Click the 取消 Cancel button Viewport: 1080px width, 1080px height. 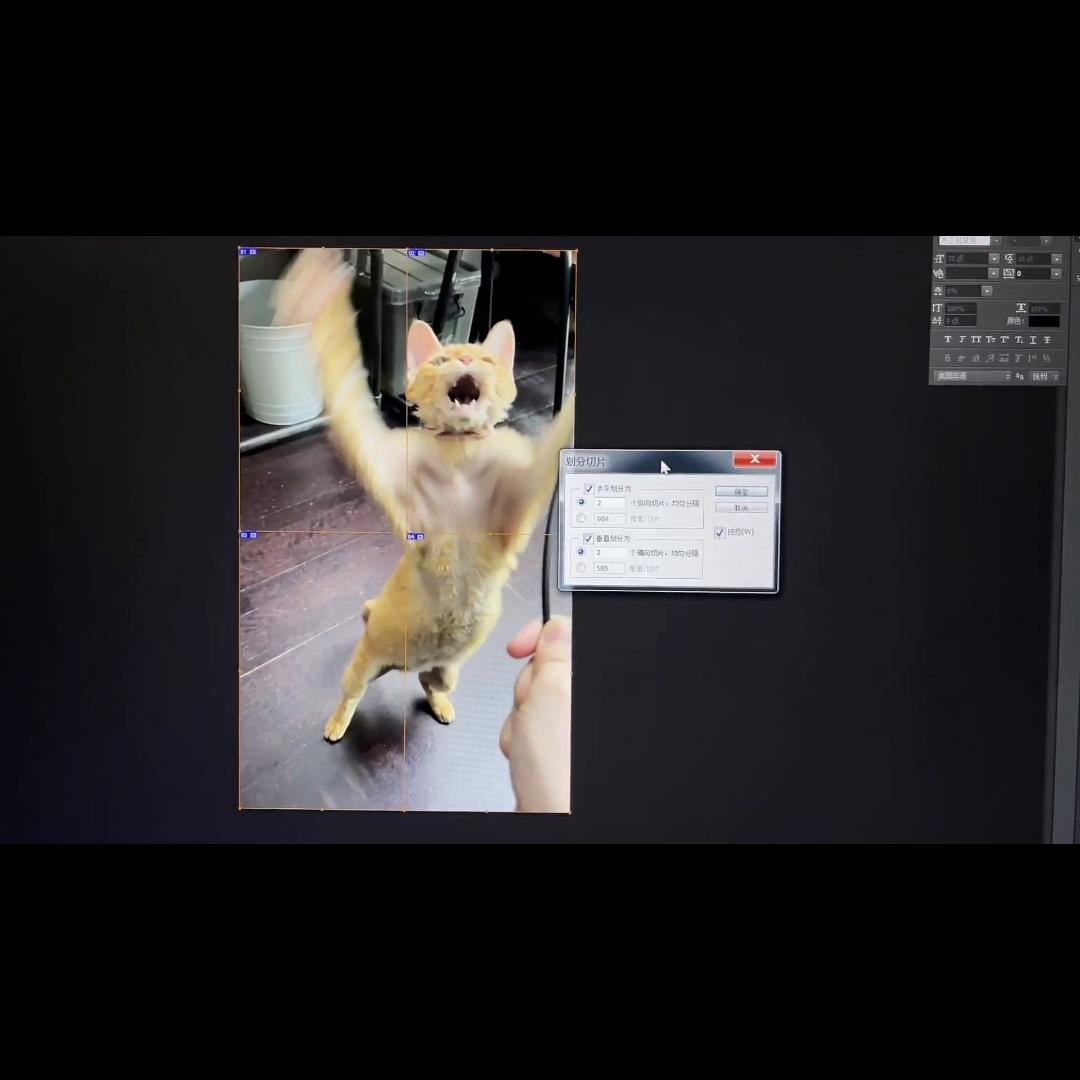tap(741, 508)
